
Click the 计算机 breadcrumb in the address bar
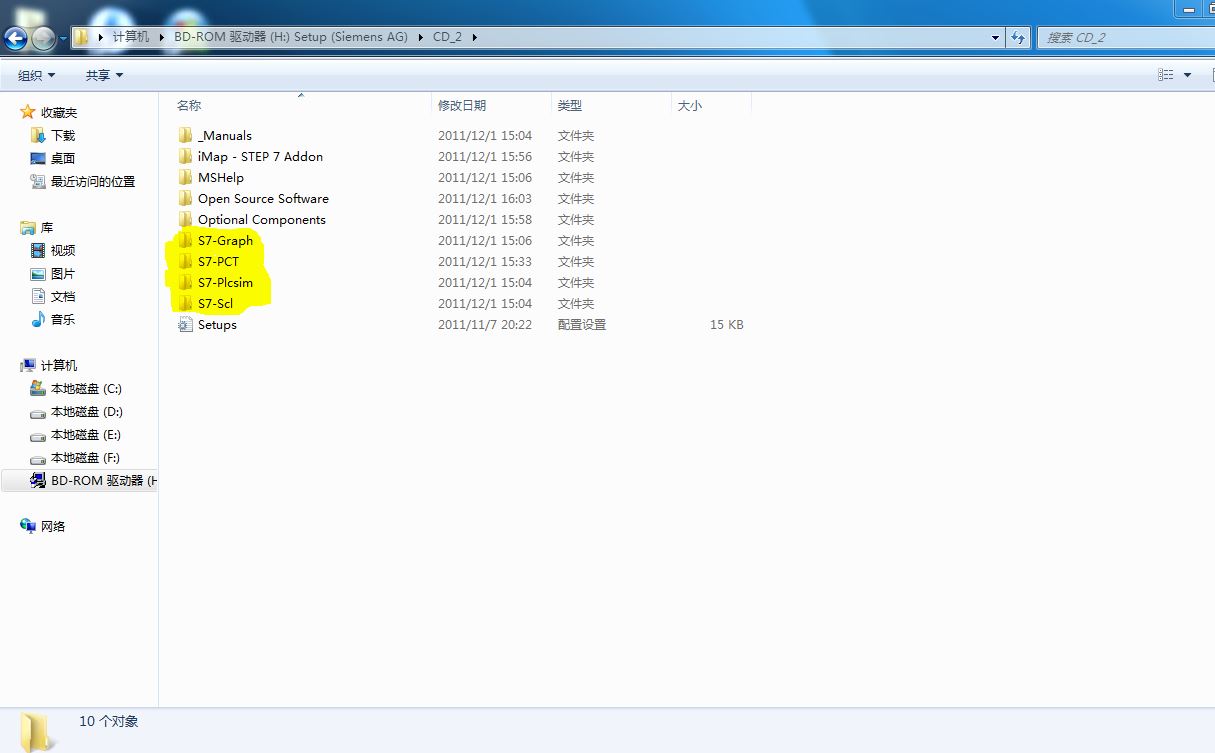[130, 37]
